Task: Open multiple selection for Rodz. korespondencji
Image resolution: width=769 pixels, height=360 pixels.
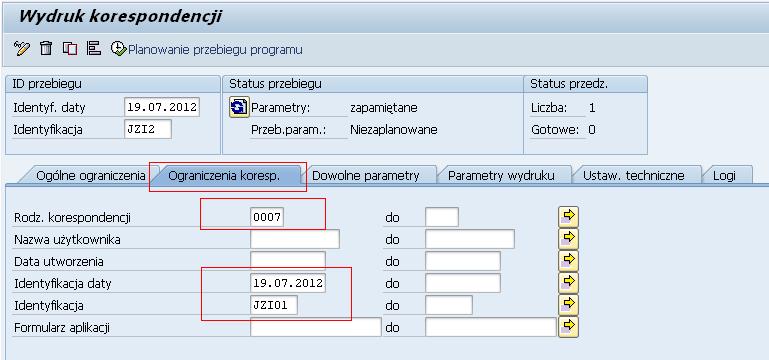Action: (568, 217)
